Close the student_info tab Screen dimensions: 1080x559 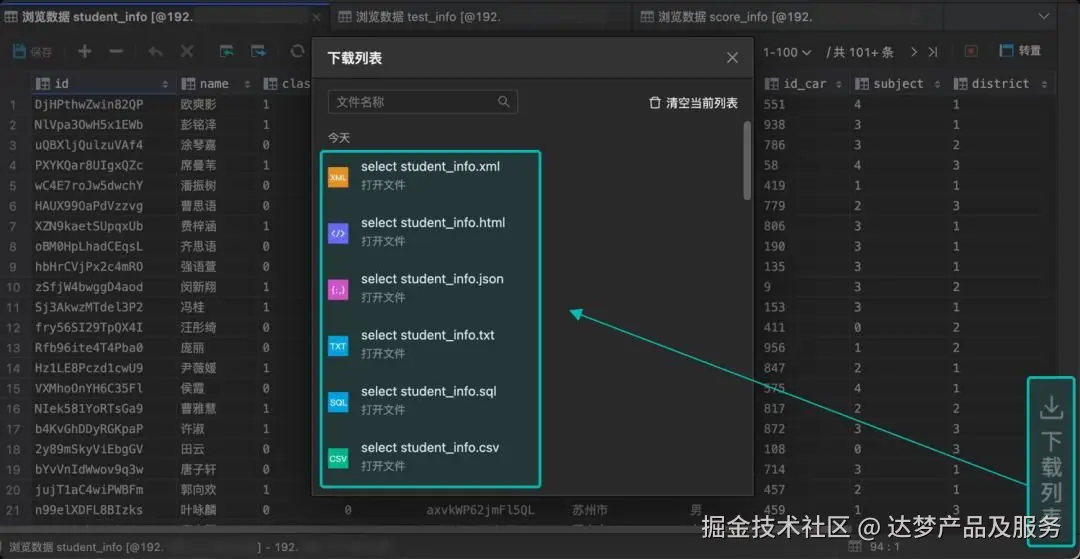[317, 17]
